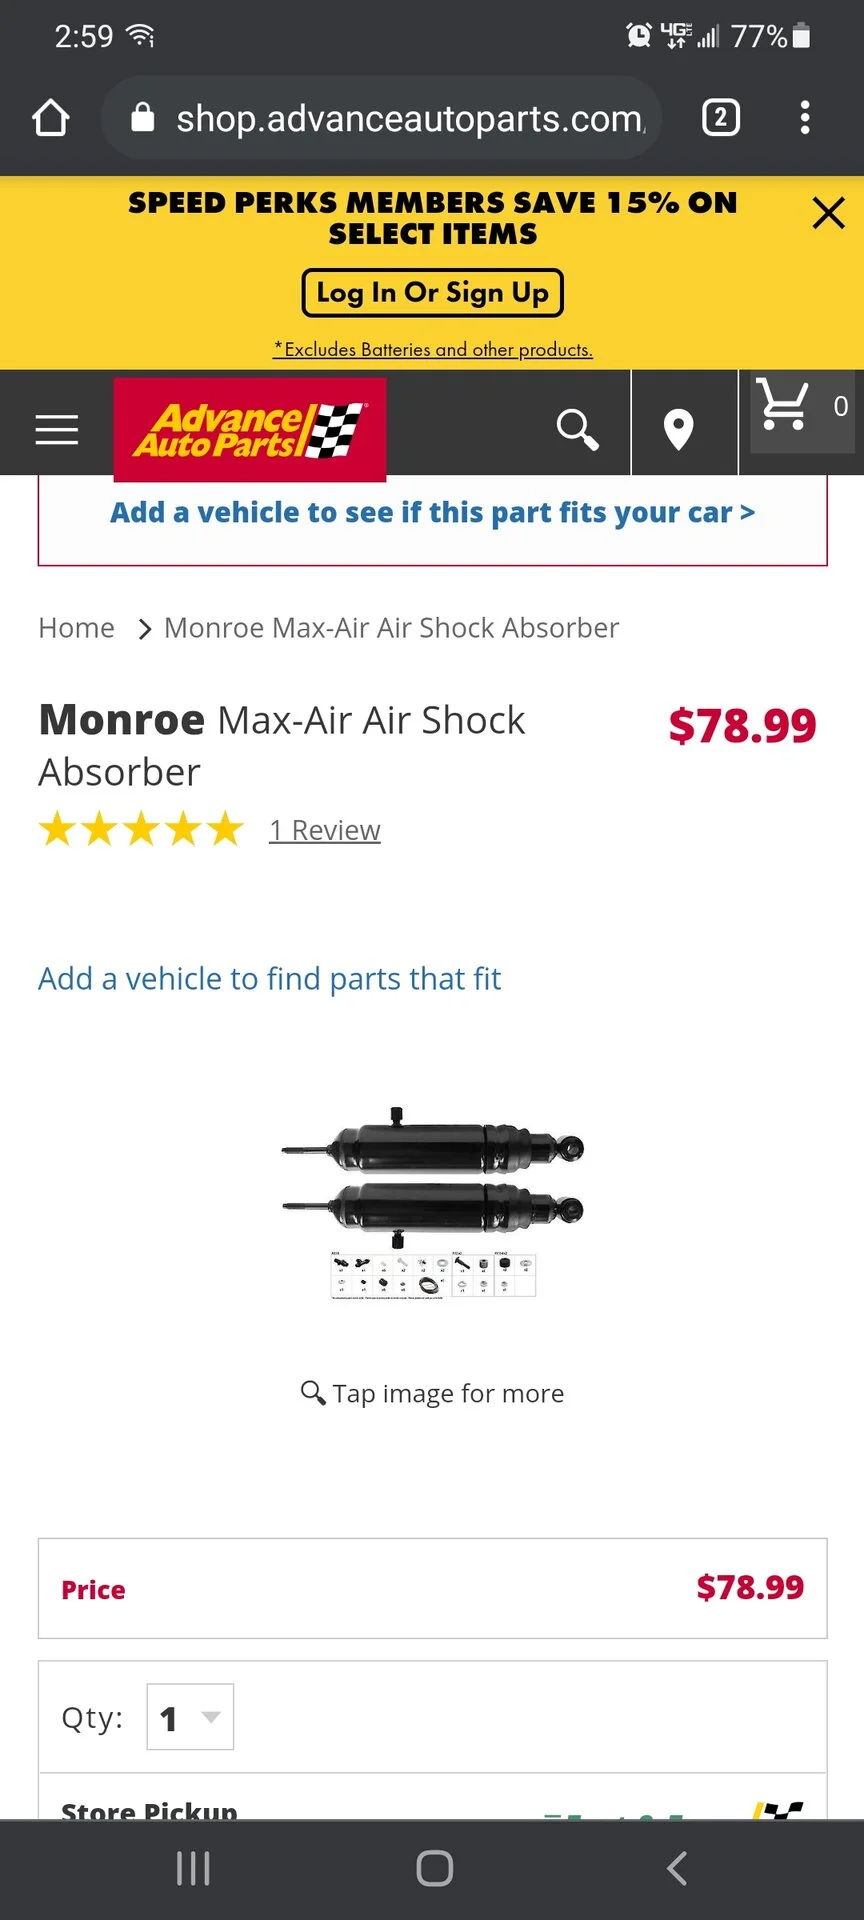Viewport: 864px width, 1920px height.
Task: Open the 1 Review link
Action: (x=325, y=830)
